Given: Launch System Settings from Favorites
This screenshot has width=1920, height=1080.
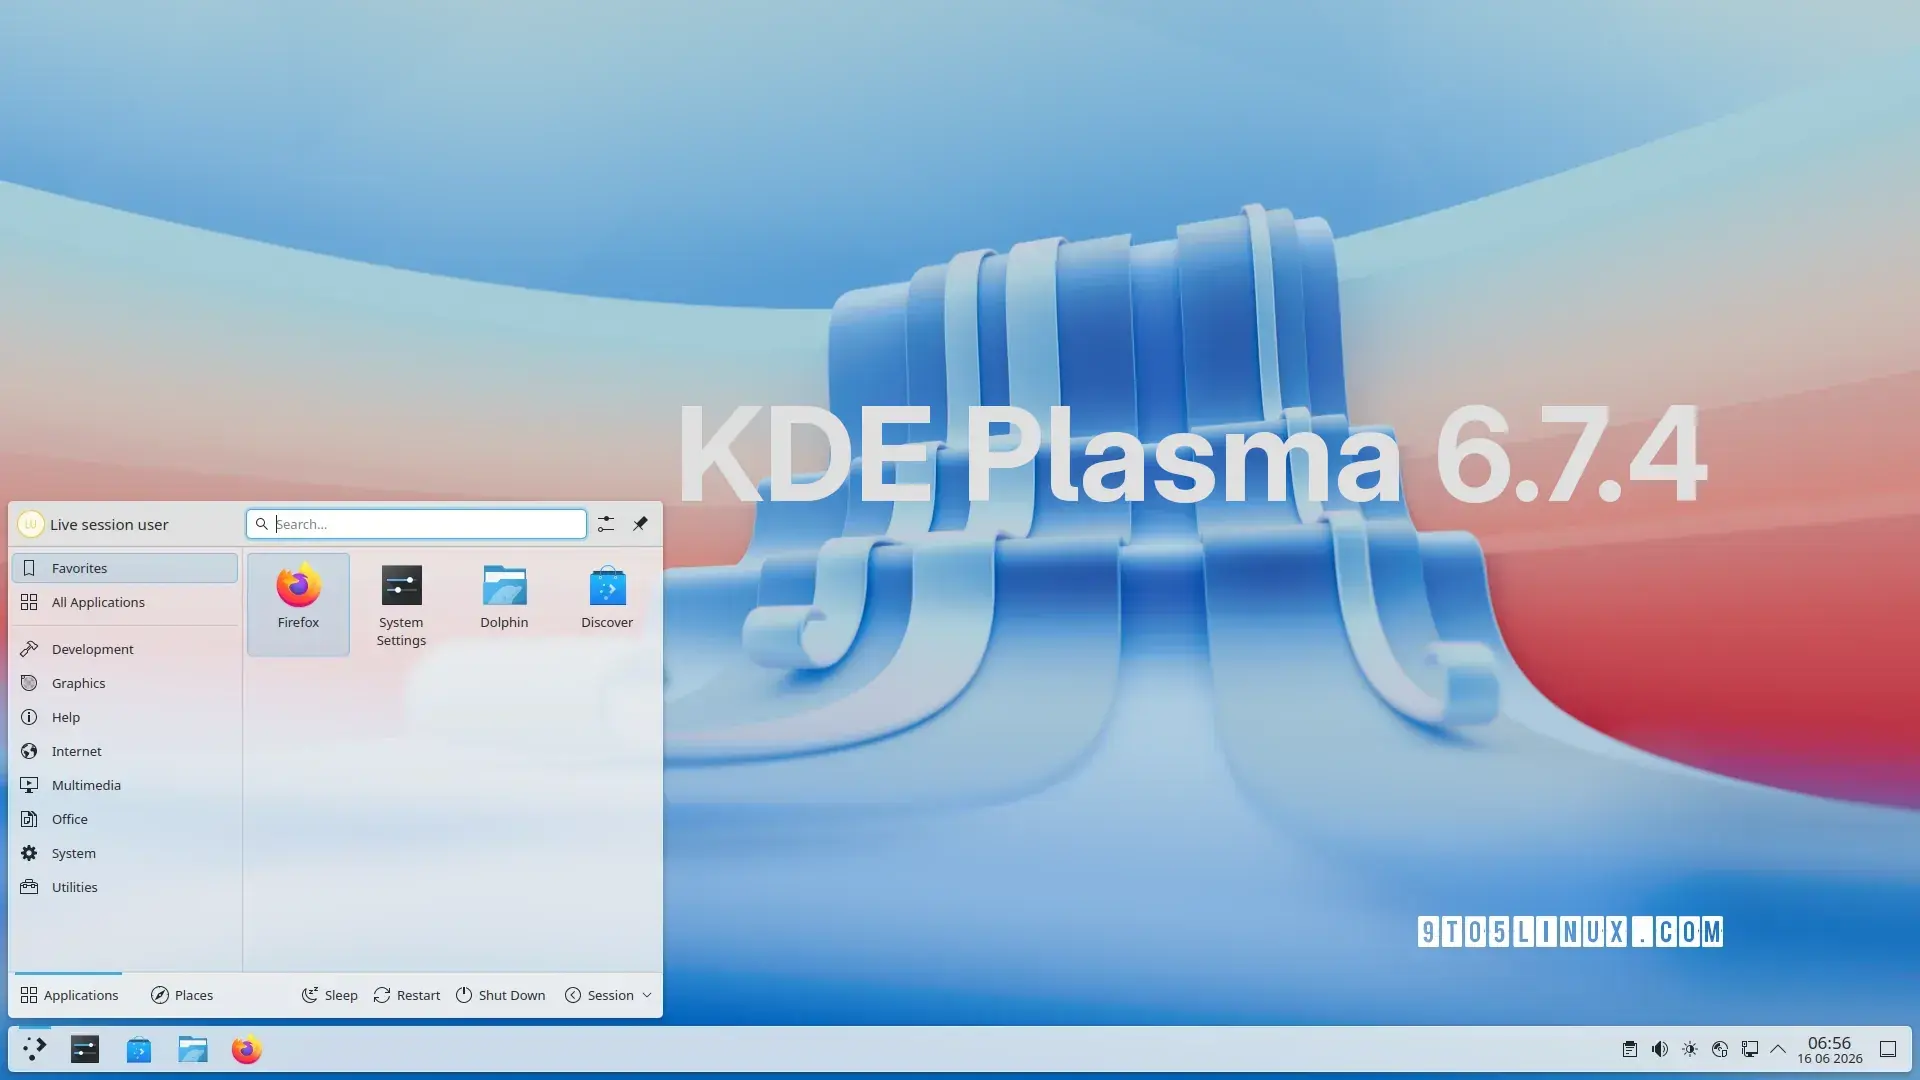Looking at the screenshot, I should tap(401, 604).
